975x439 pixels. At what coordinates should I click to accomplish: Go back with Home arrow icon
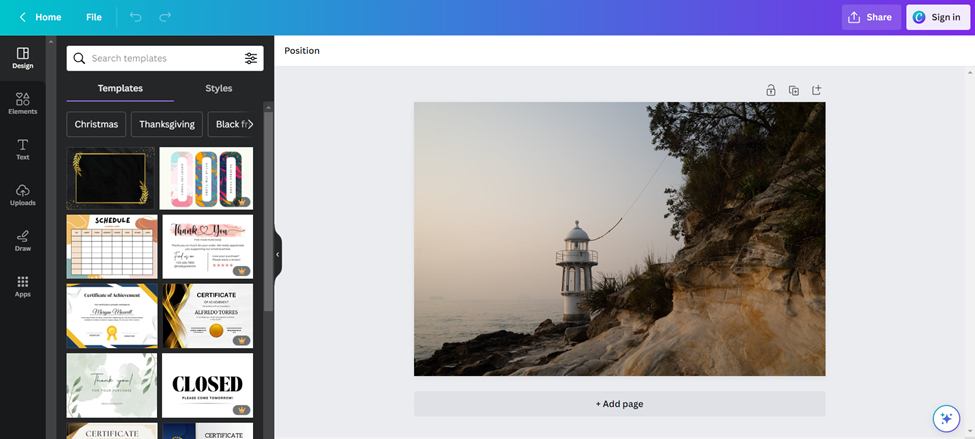(x=22, y=17)
